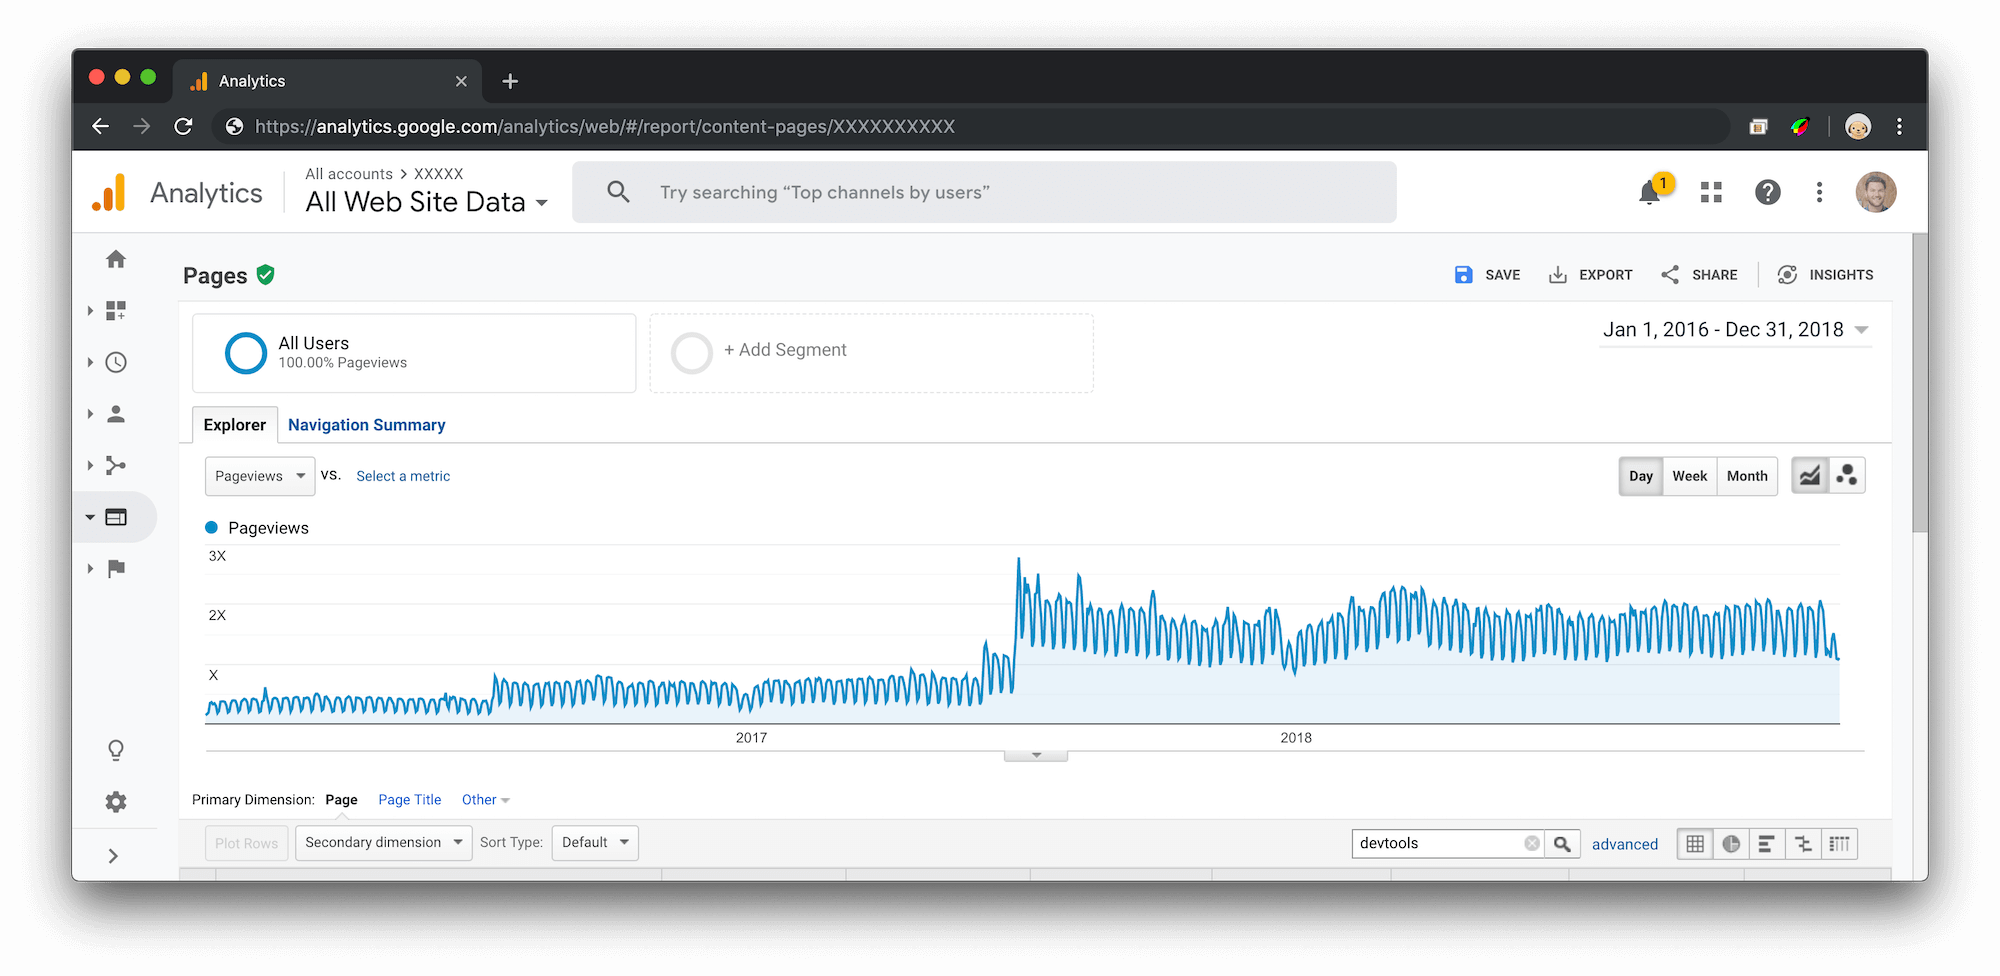Click the Export button

click(1590, 274)
